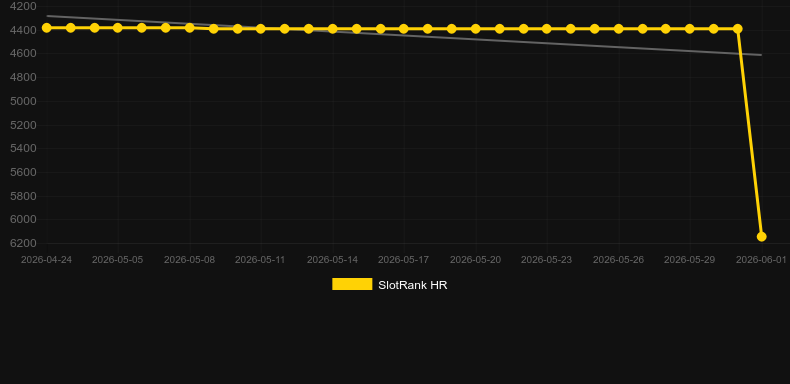Viewport: 790px width, 384px height.
Task: Click the y-axis value 5600
Action: point(23,172)
